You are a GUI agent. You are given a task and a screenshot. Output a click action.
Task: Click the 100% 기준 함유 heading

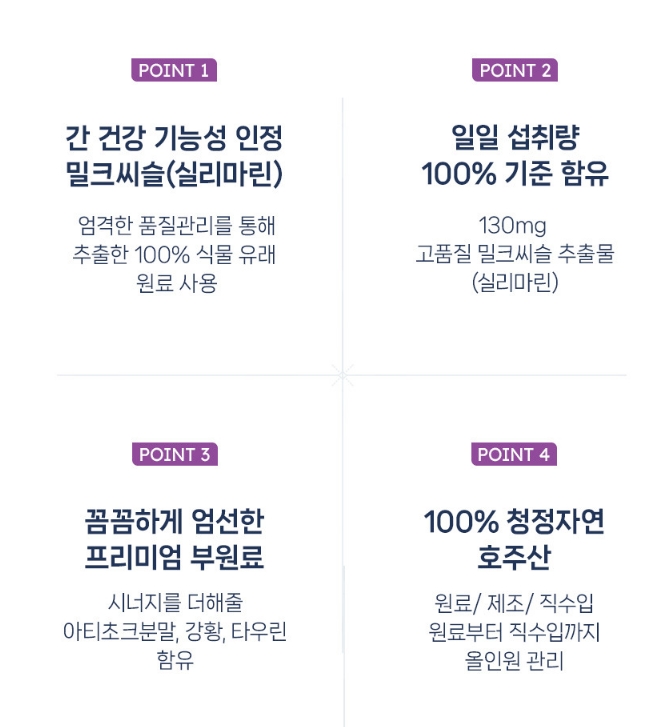pyautogui.click(x=515, y=174)
